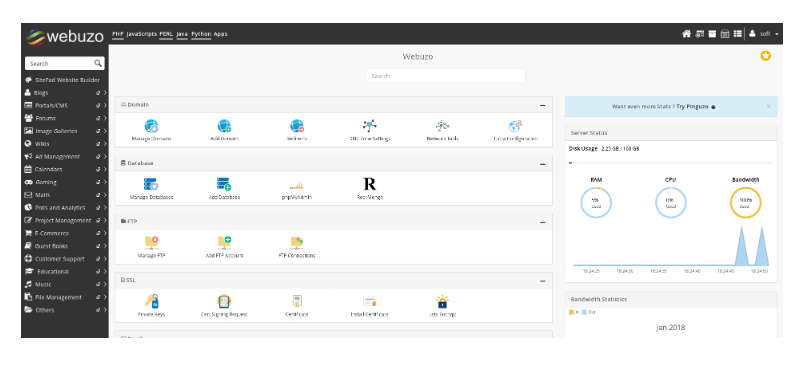Viewport: 792px width, 389px height.
Task: Launch Network Tools
Action: pyautogui.click(x=442, y=126)
